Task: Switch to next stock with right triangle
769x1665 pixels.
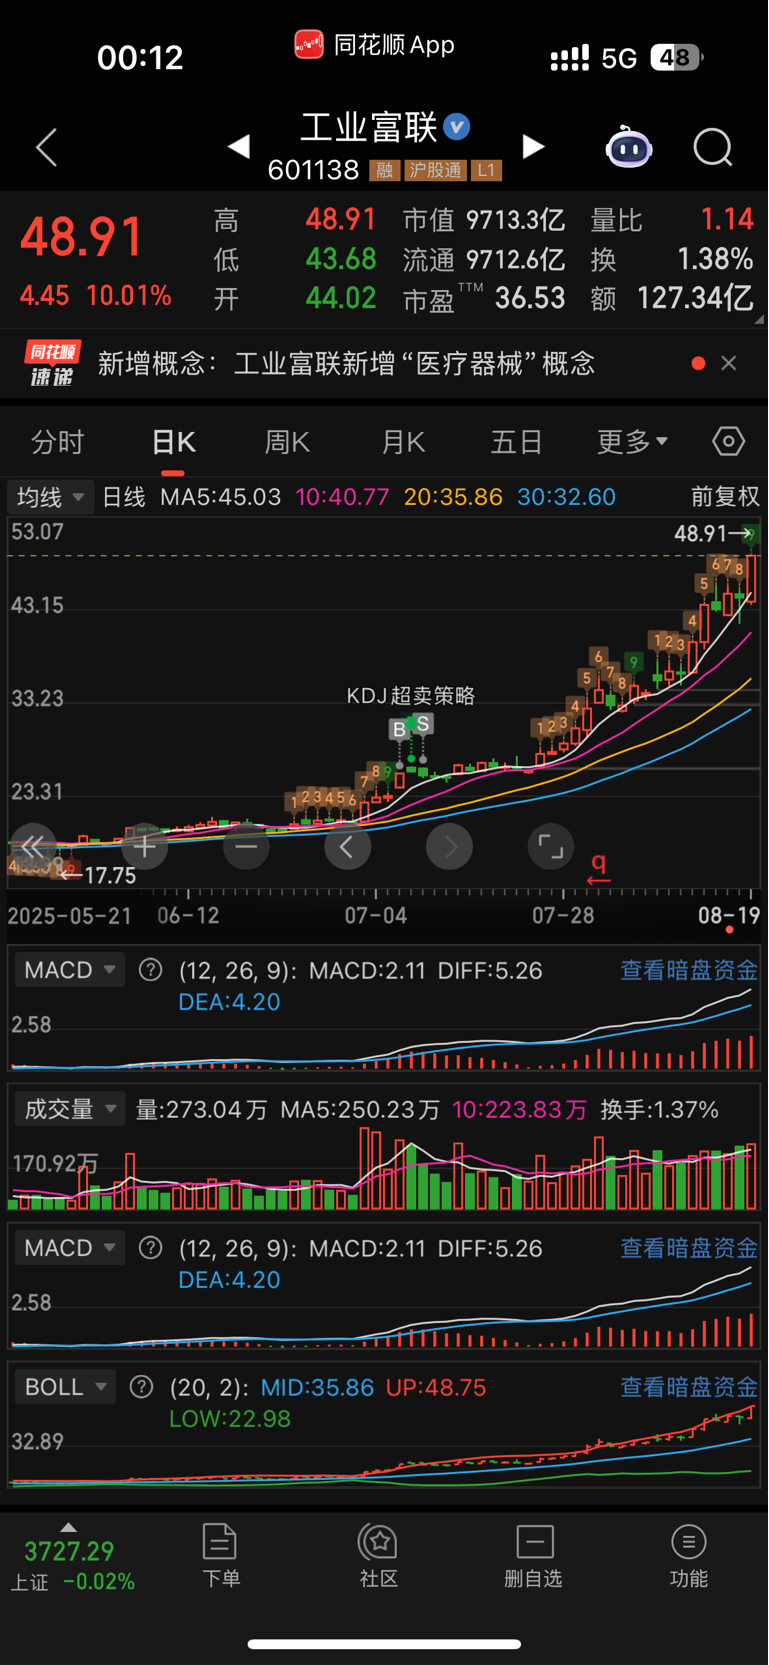Action: click(534, 147)
